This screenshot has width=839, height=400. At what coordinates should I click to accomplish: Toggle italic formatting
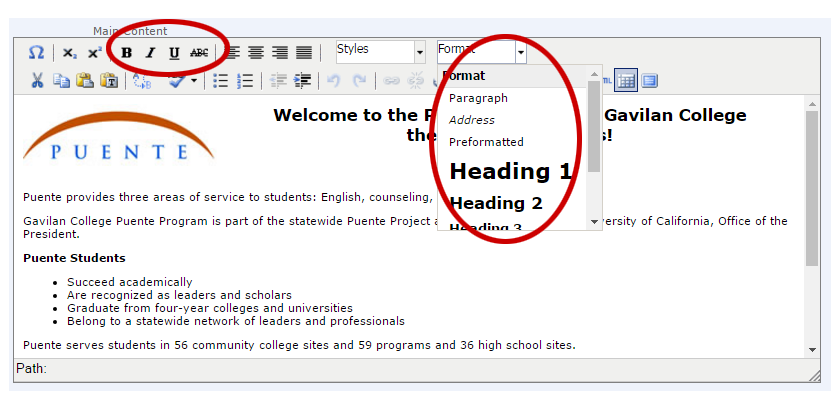point(150,53)
